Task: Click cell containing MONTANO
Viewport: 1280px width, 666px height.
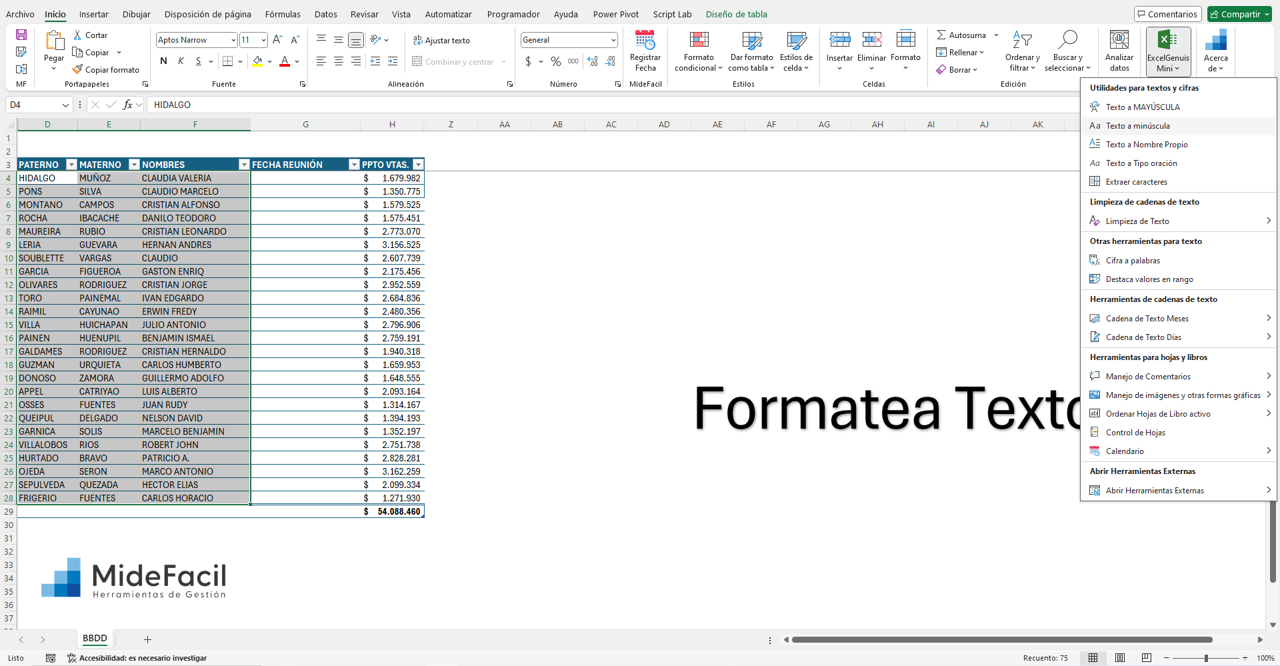Action: (46, 204)
